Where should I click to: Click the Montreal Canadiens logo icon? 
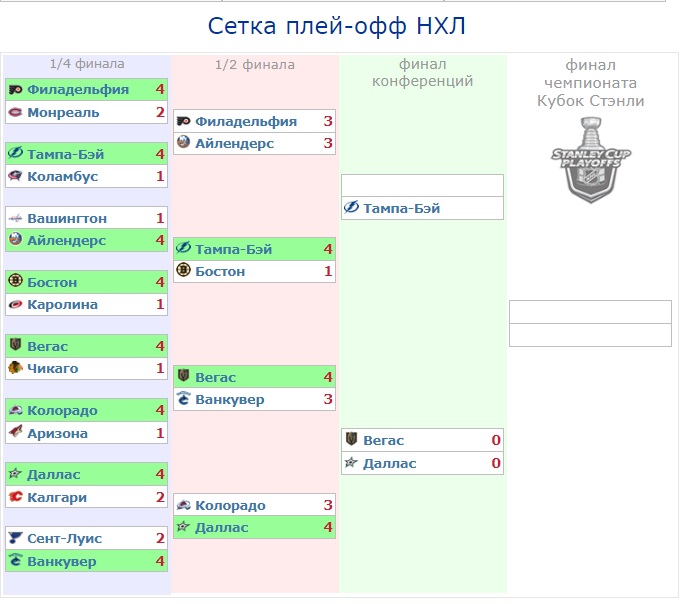click(15, 112)
